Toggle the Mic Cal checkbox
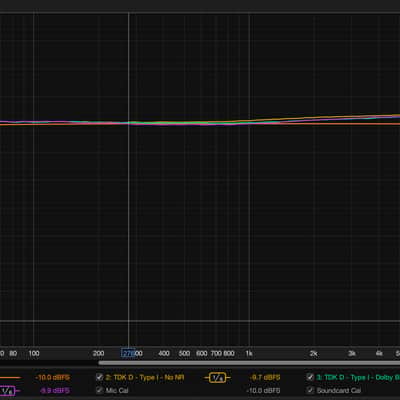Screen dimensions: 400x400 pyautogui.click(x=99, y=390)
